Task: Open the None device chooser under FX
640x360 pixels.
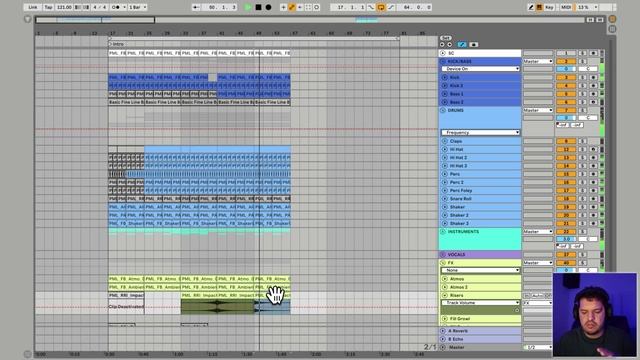Action: [480, 270]
